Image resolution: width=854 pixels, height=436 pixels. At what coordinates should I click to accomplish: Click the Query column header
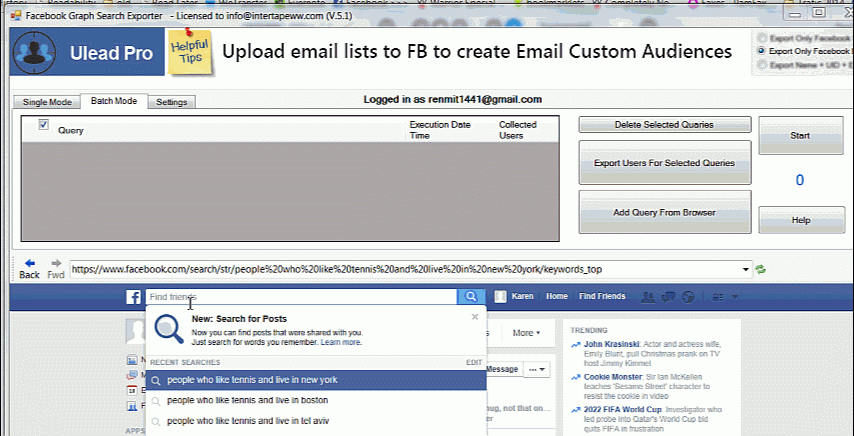click(x=71, y=131)
